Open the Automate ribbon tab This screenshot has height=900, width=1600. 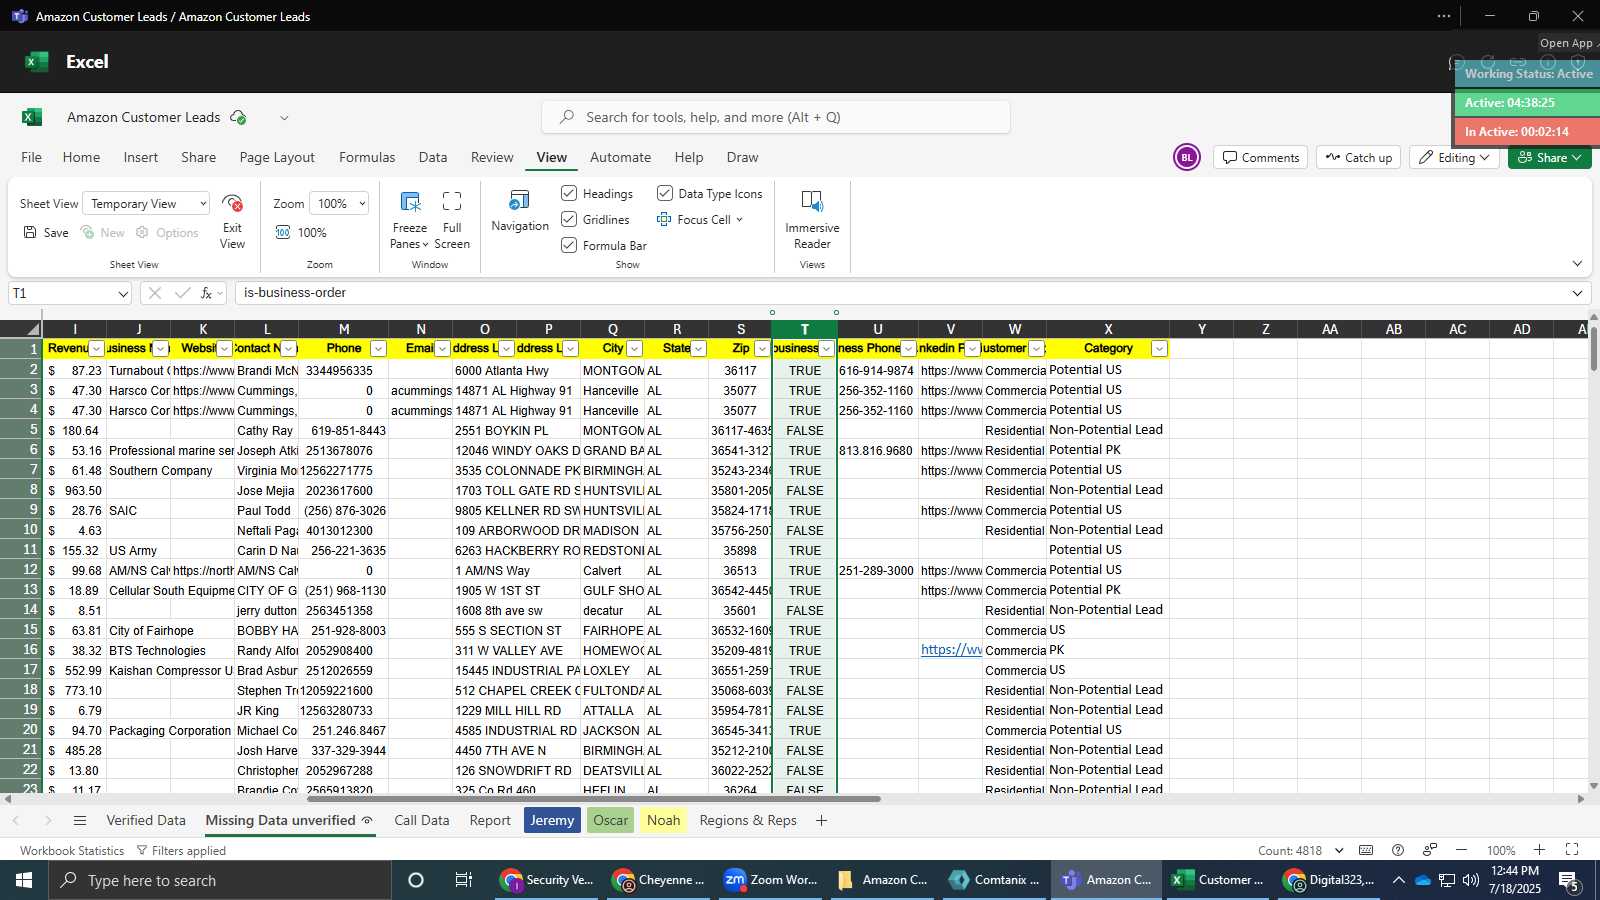pos(620,157)
